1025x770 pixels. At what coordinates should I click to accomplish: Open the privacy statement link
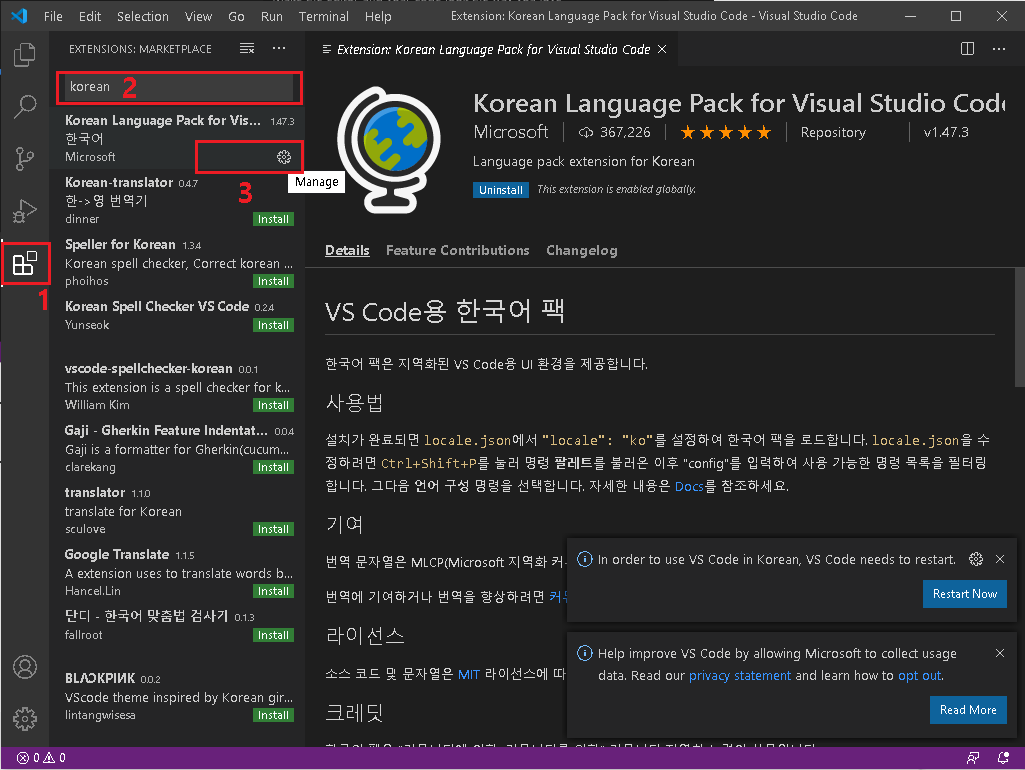pos(740,676)
